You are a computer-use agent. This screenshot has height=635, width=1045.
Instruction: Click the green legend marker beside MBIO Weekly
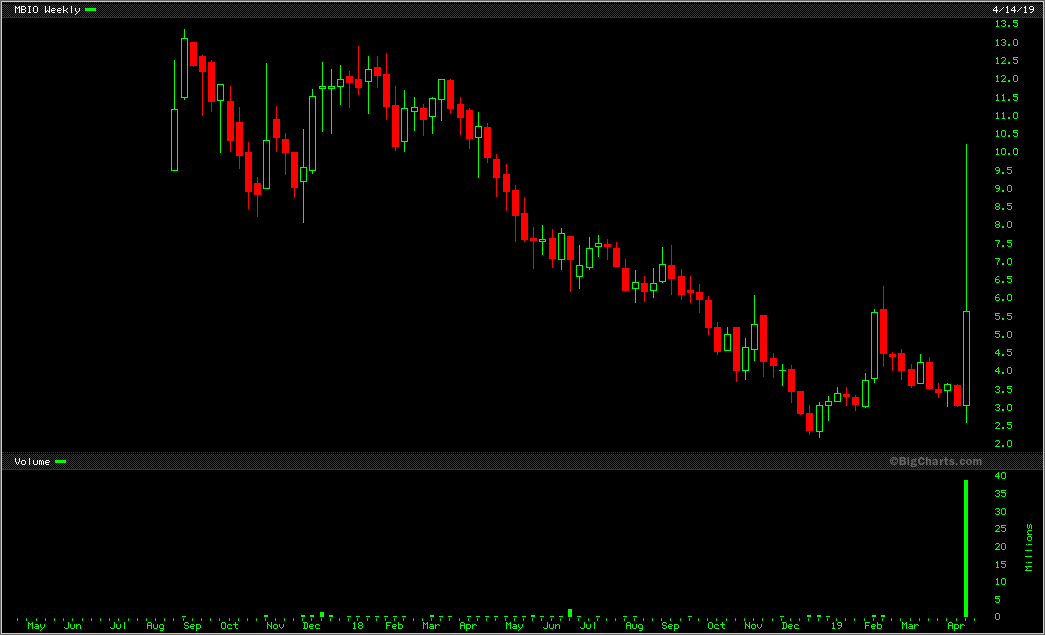pos(91,9)
